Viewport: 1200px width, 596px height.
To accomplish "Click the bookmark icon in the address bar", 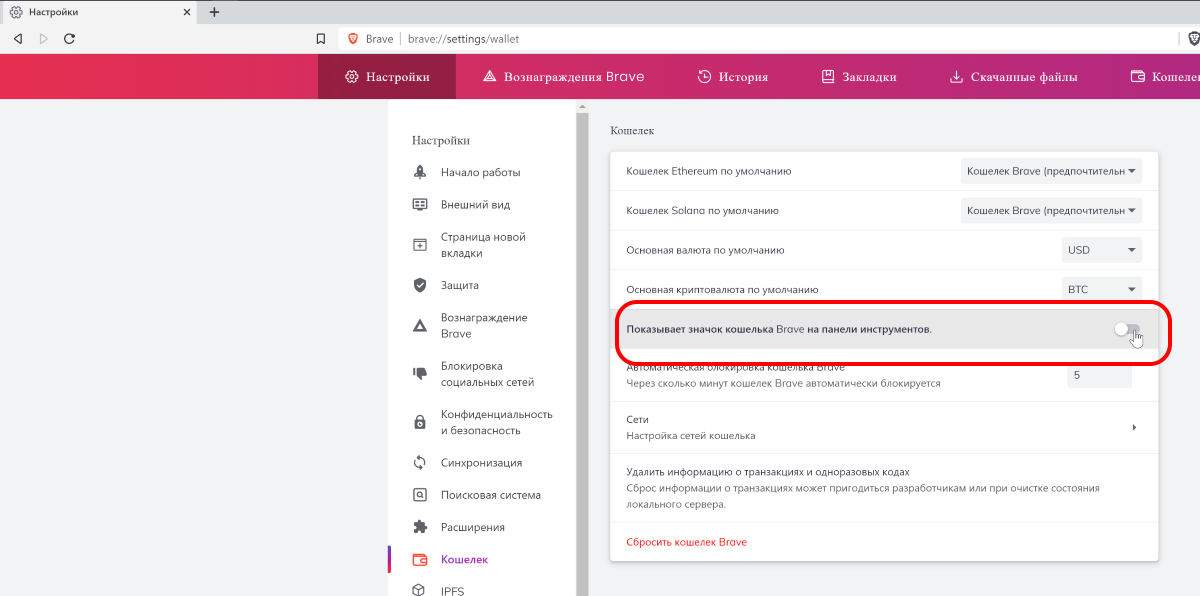I will pos(321,39).
